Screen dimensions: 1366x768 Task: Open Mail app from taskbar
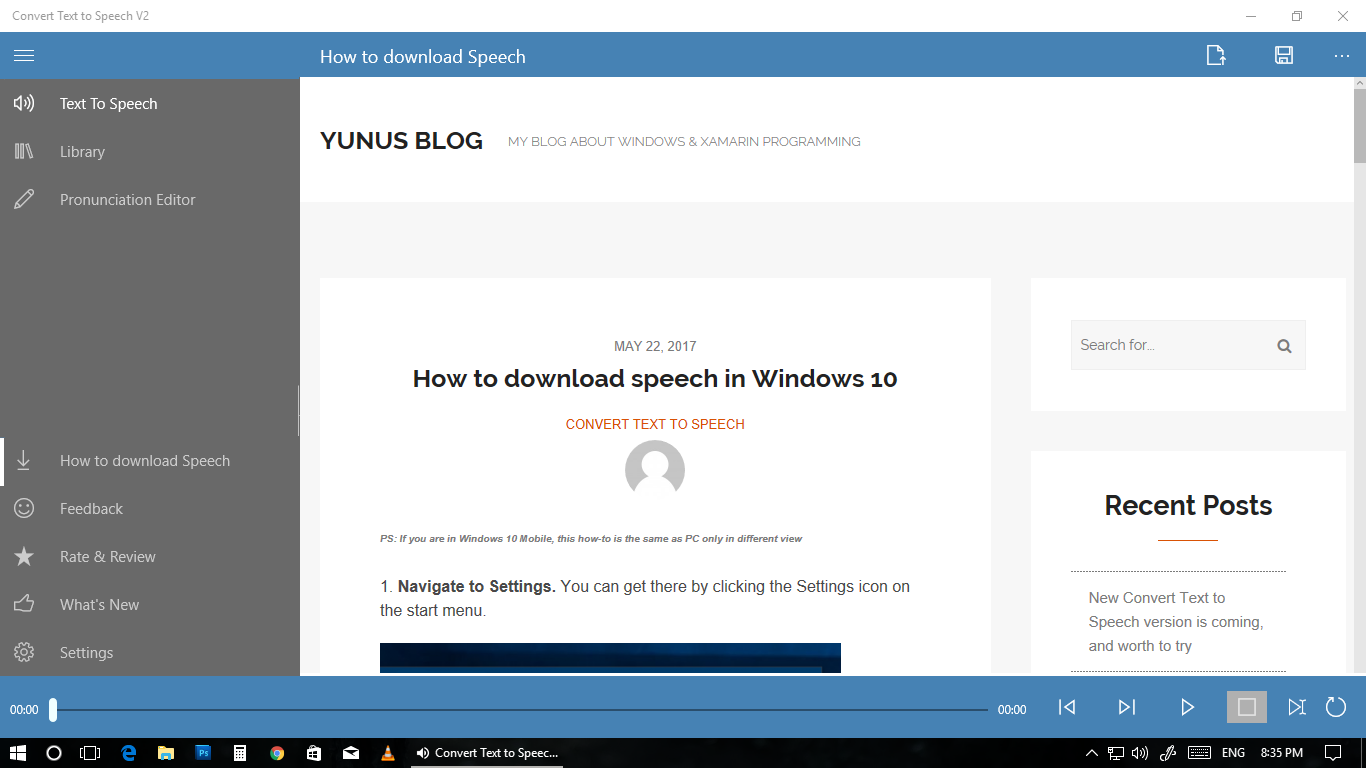(x=351, y=753)
